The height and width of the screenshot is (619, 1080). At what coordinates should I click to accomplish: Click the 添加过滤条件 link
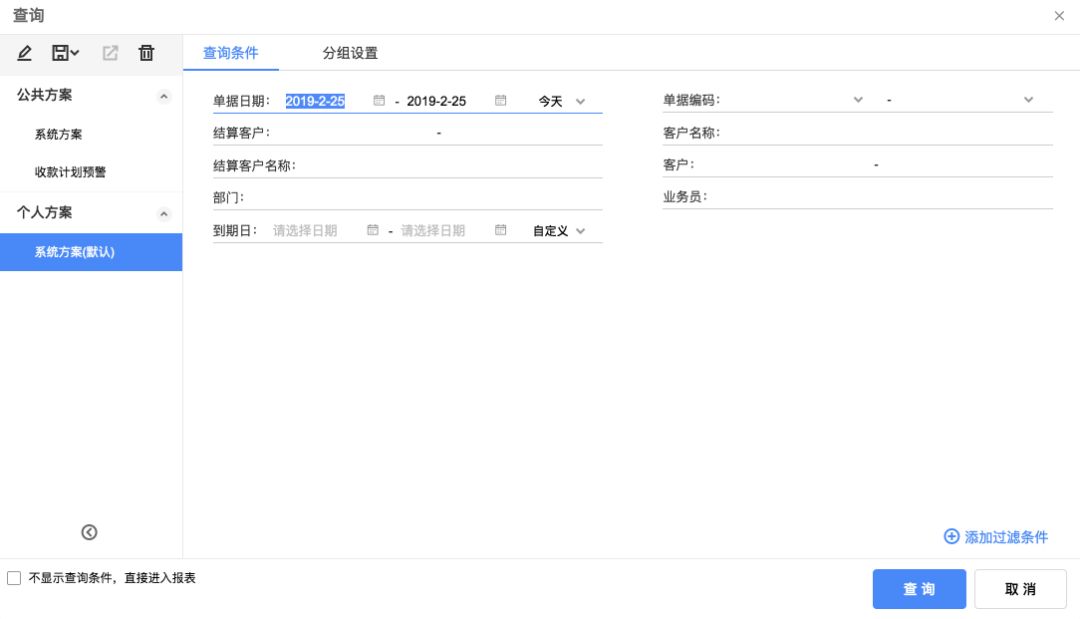tap(996, 537)
